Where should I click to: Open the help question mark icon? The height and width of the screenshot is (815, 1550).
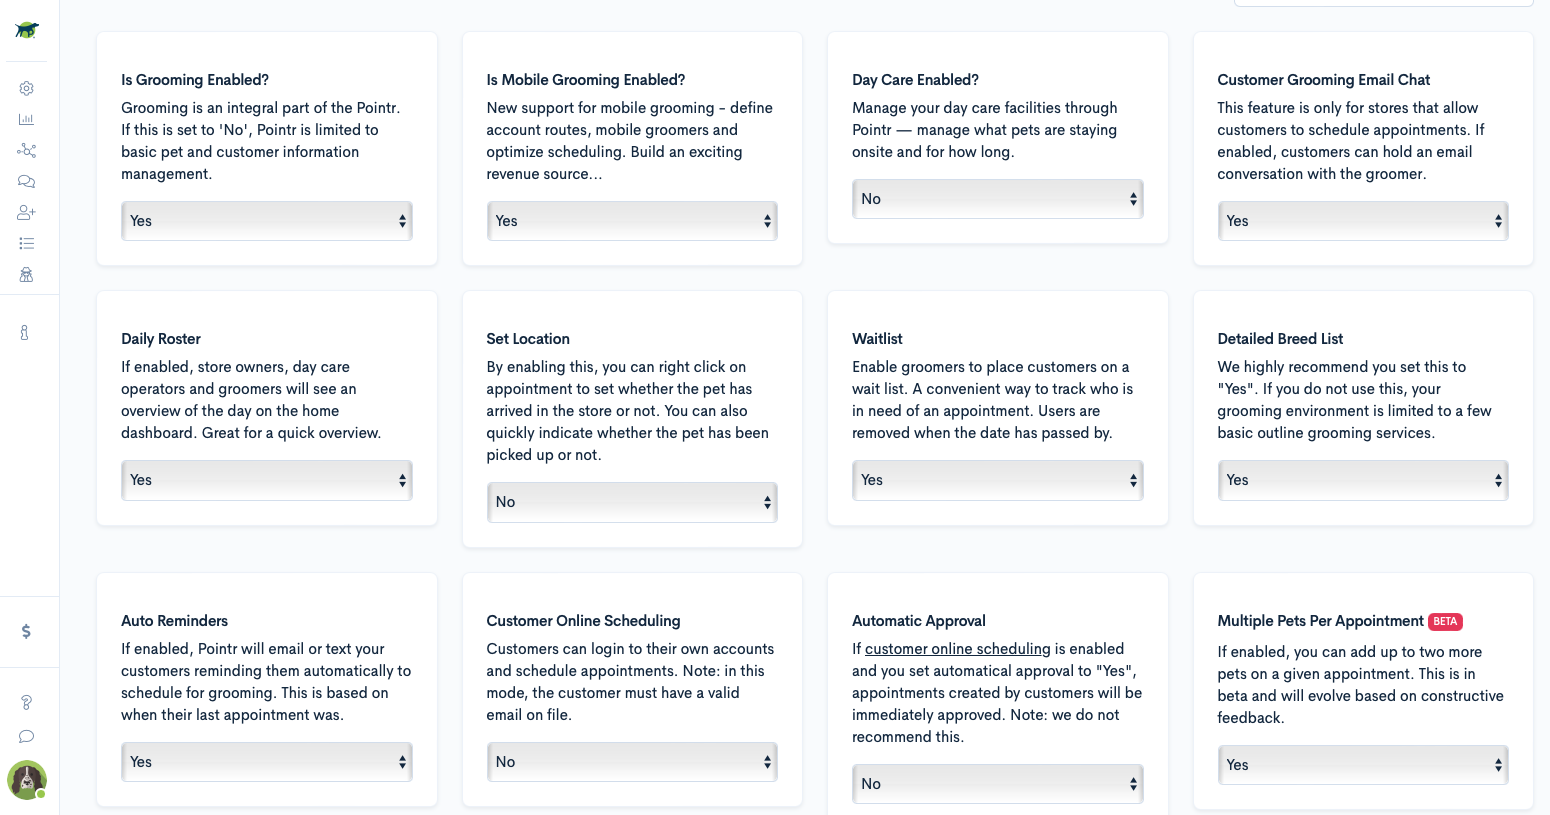(x=26, y=702)
